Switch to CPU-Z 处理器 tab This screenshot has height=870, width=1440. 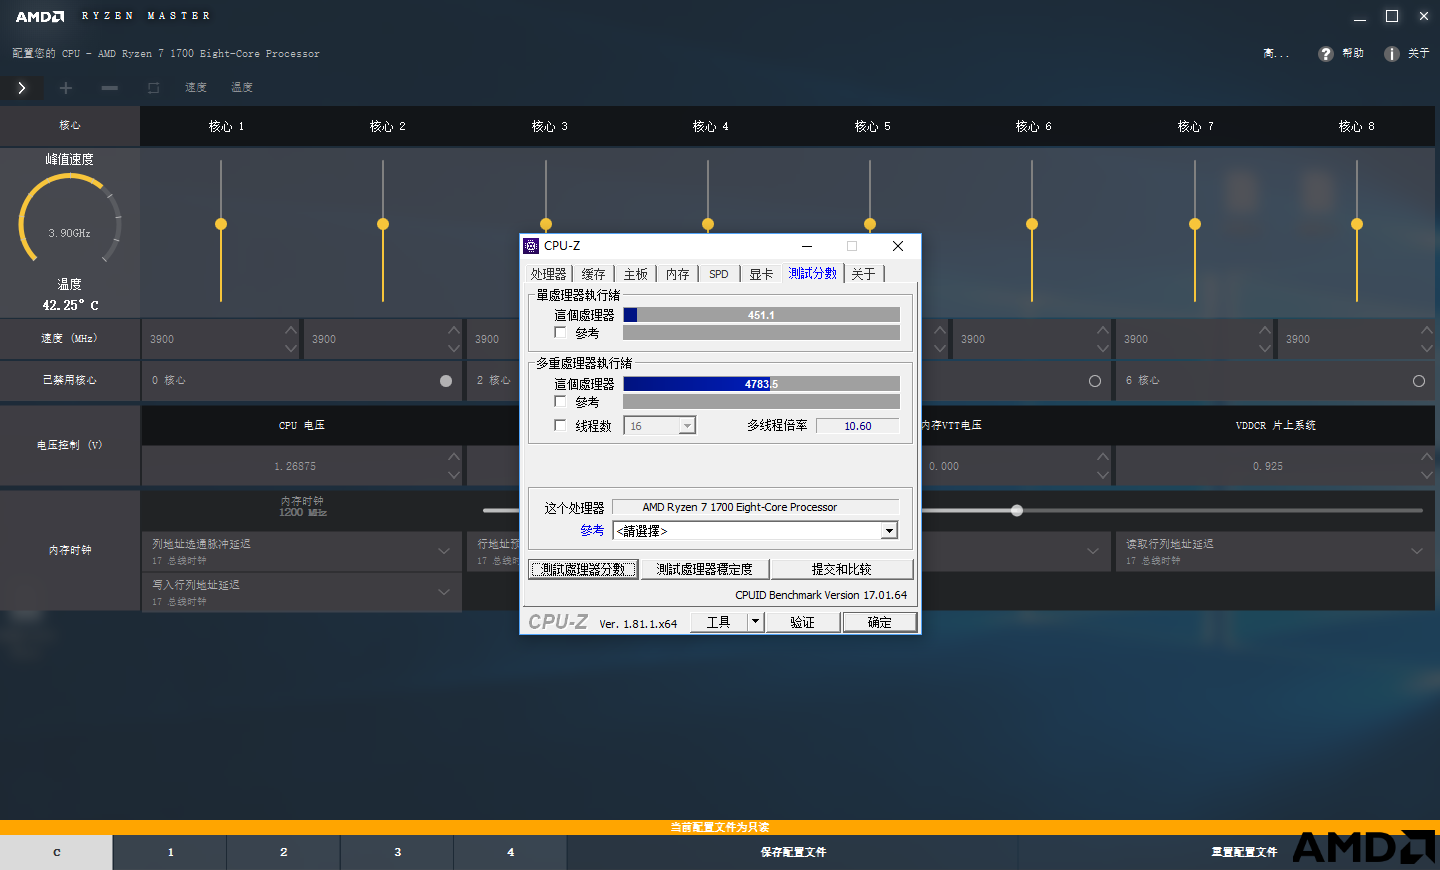pyautogui.click(x=549, y=274)
